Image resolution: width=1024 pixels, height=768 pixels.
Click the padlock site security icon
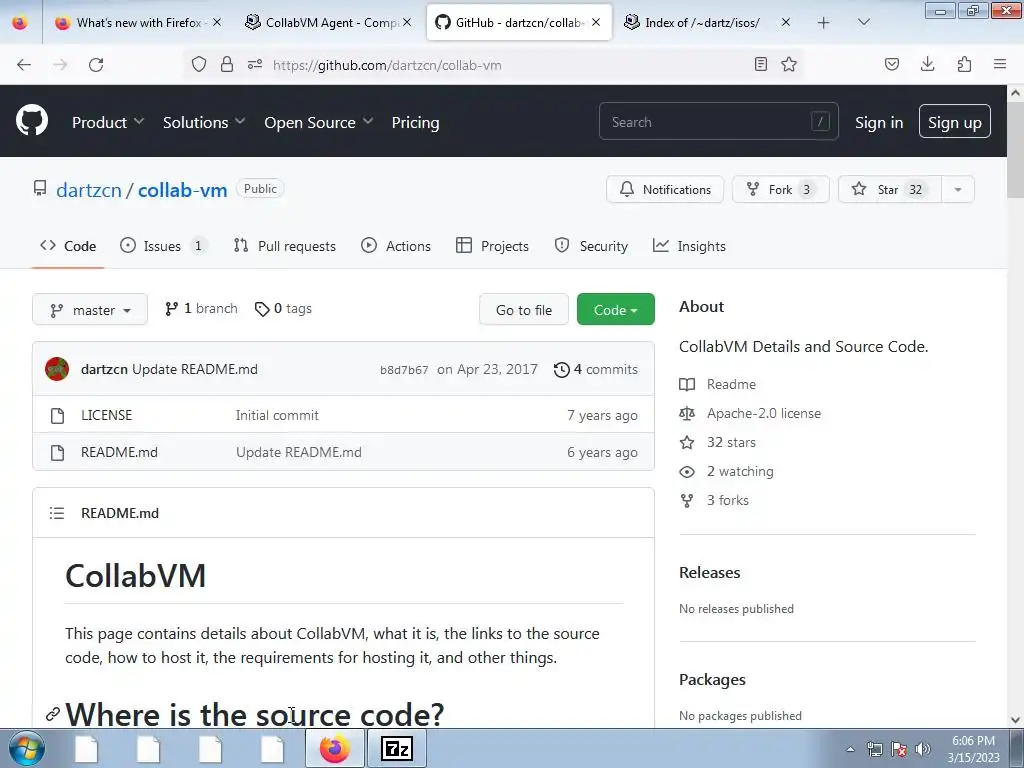[227, 64]
